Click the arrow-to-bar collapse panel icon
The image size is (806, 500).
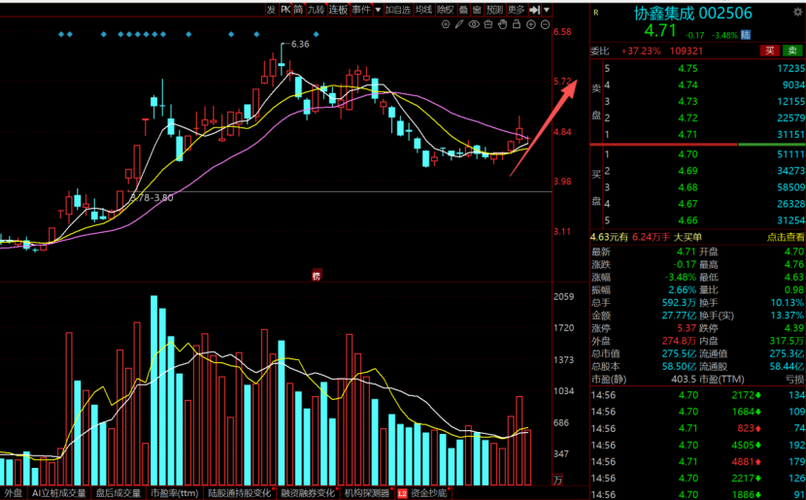pyautogui.click(x=535, y=9)
